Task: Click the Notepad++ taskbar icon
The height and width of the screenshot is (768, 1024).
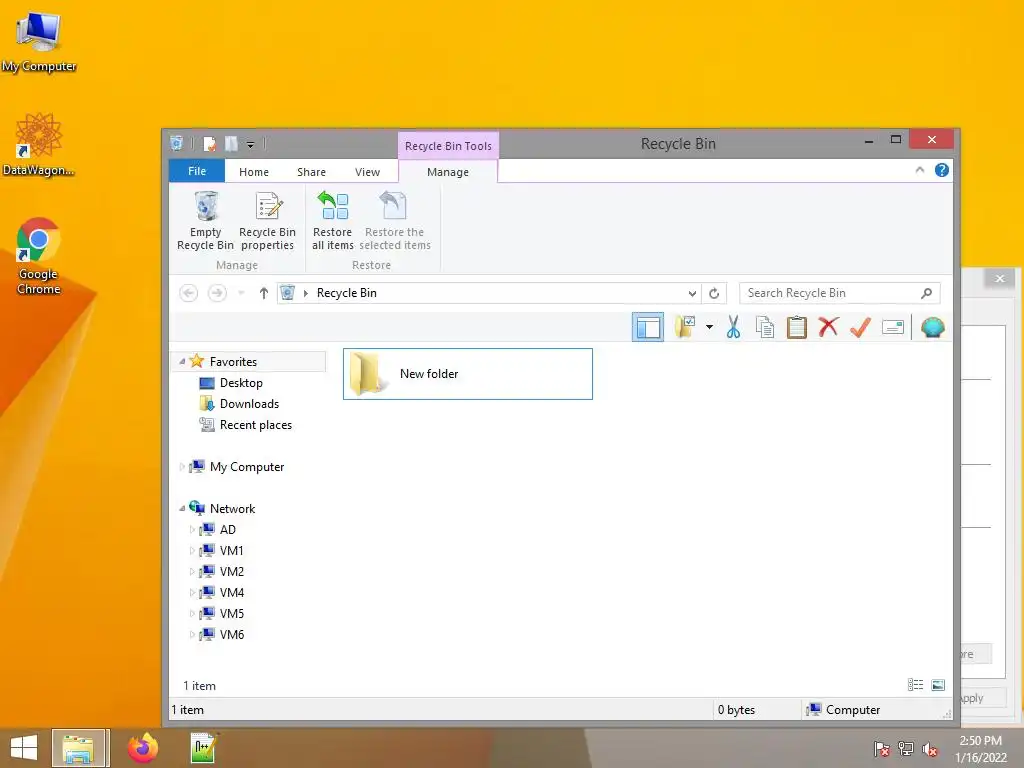Action: pos(203,748)
